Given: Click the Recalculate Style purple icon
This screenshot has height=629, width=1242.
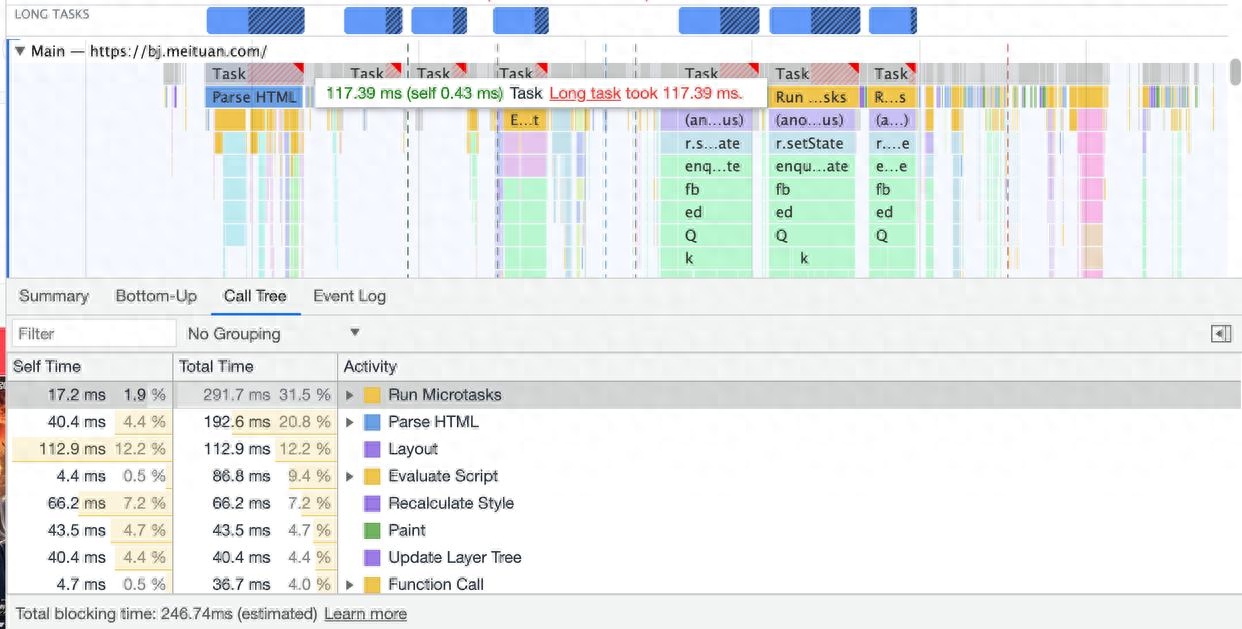Looking at the screenshot, I should pos(372,503).
